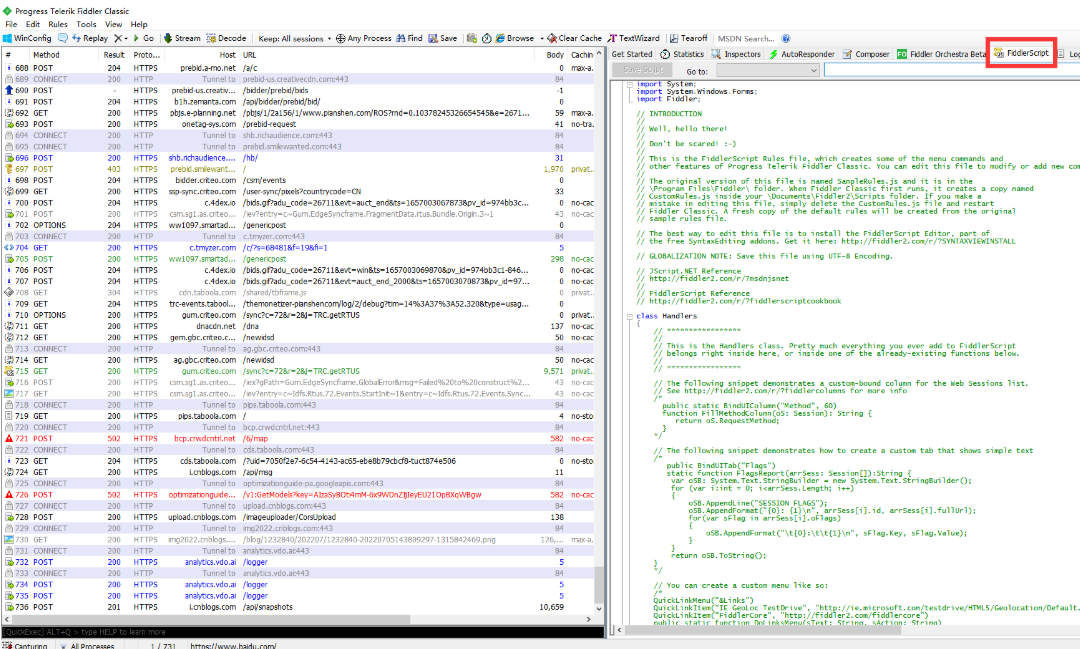
Task: Click the camera screenshot icon
Action: click(472, 39)
